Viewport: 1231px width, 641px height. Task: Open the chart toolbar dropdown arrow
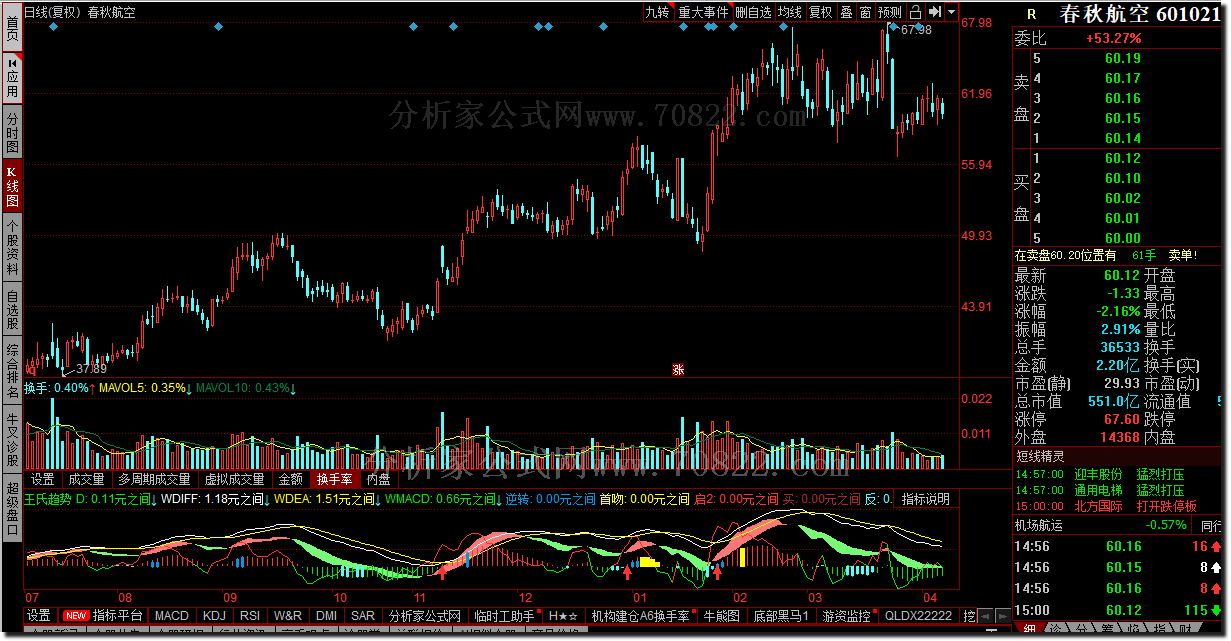[x=949, y=12]
